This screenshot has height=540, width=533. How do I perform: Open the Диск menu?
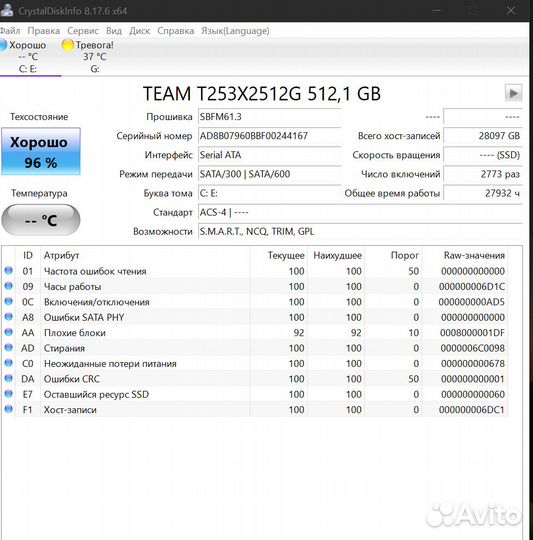(139, 31)
